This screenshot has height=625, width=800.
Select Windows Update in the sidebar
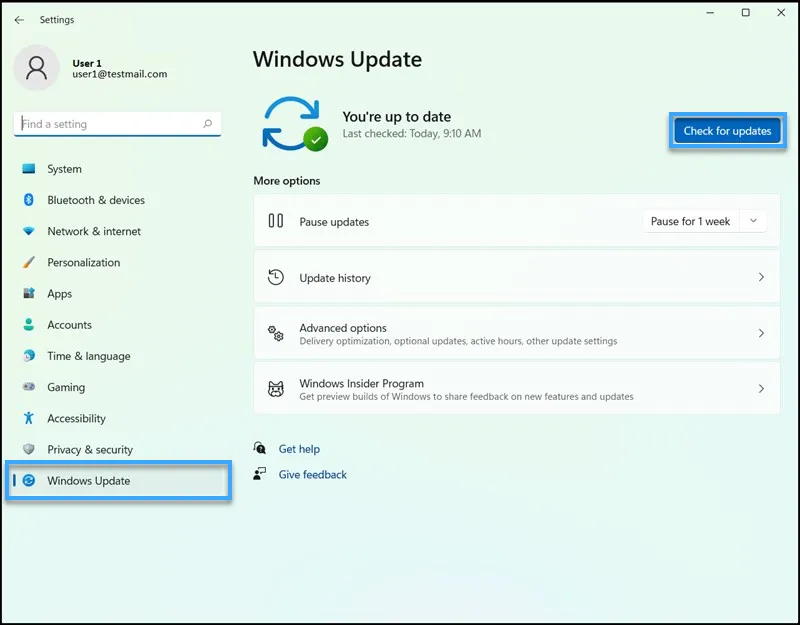point(118,480)
